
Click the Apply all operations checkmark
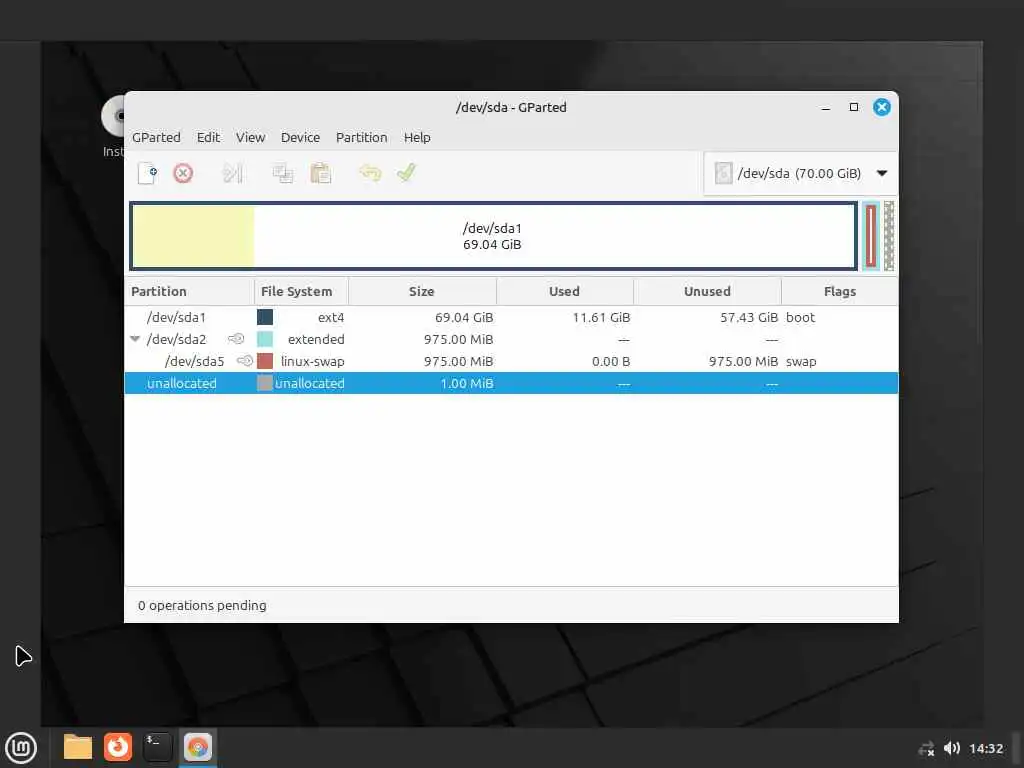[x=406, y=172]
